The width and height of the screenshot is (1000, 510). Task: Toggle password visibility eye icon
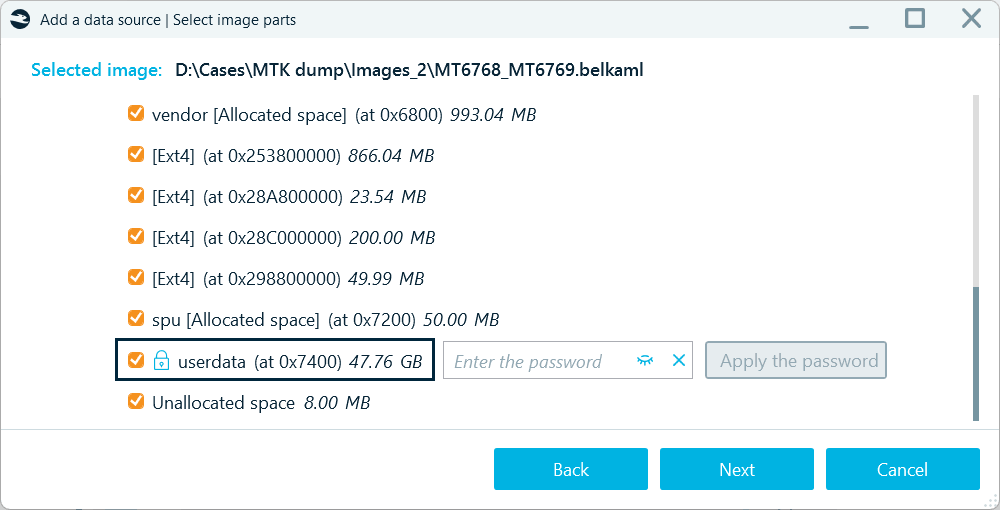tap(645, 361)
